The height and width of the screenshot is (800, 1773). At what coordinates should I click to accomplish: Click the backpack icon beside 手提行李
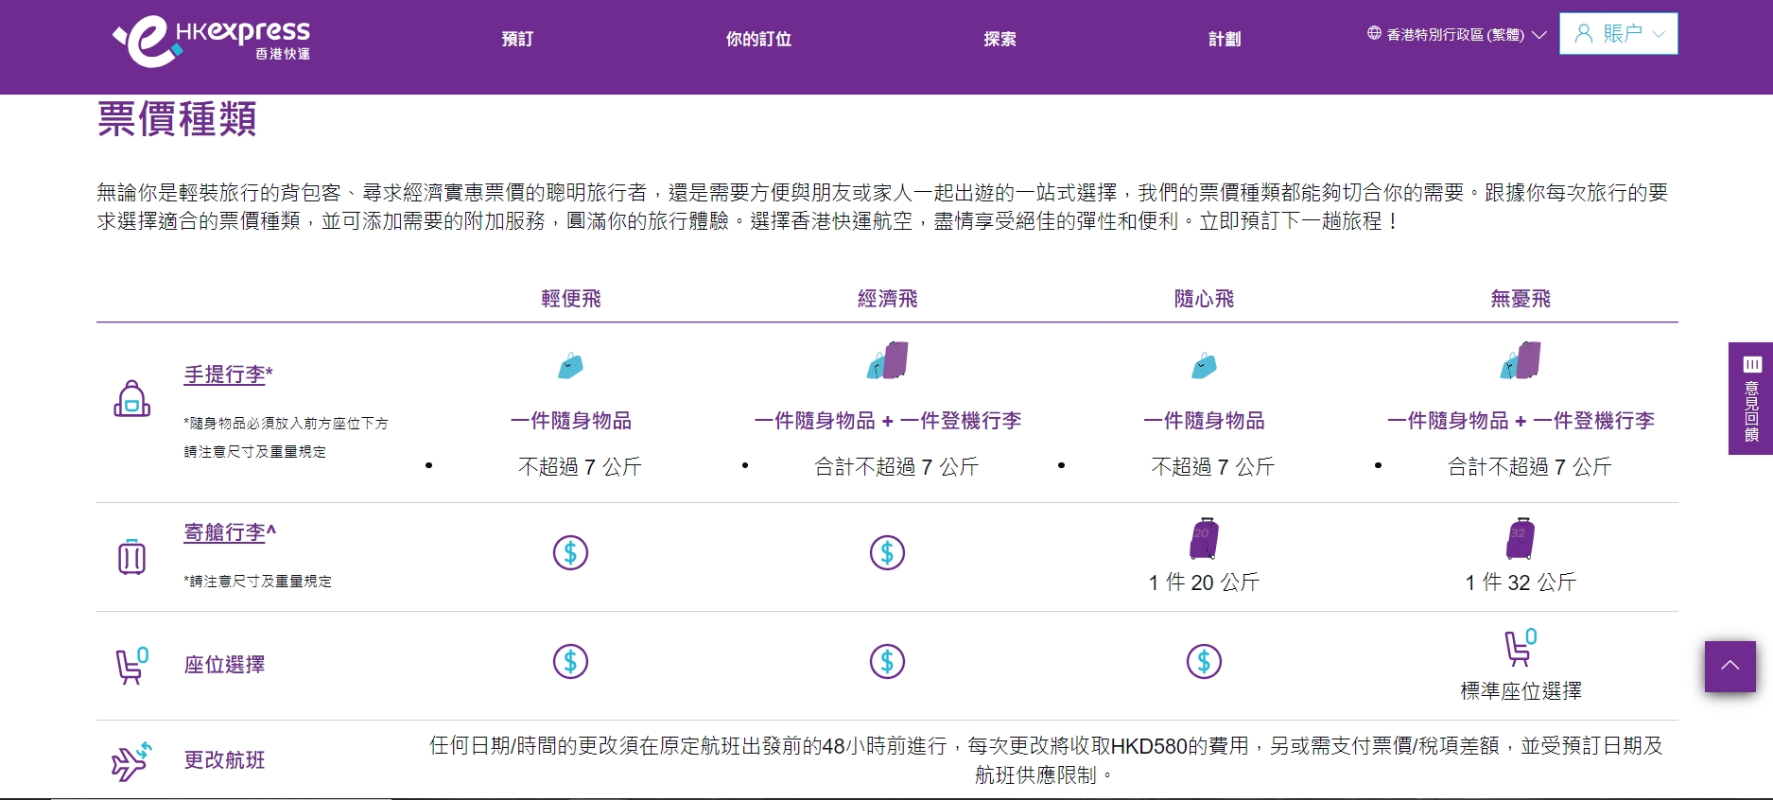pos(132,399)
